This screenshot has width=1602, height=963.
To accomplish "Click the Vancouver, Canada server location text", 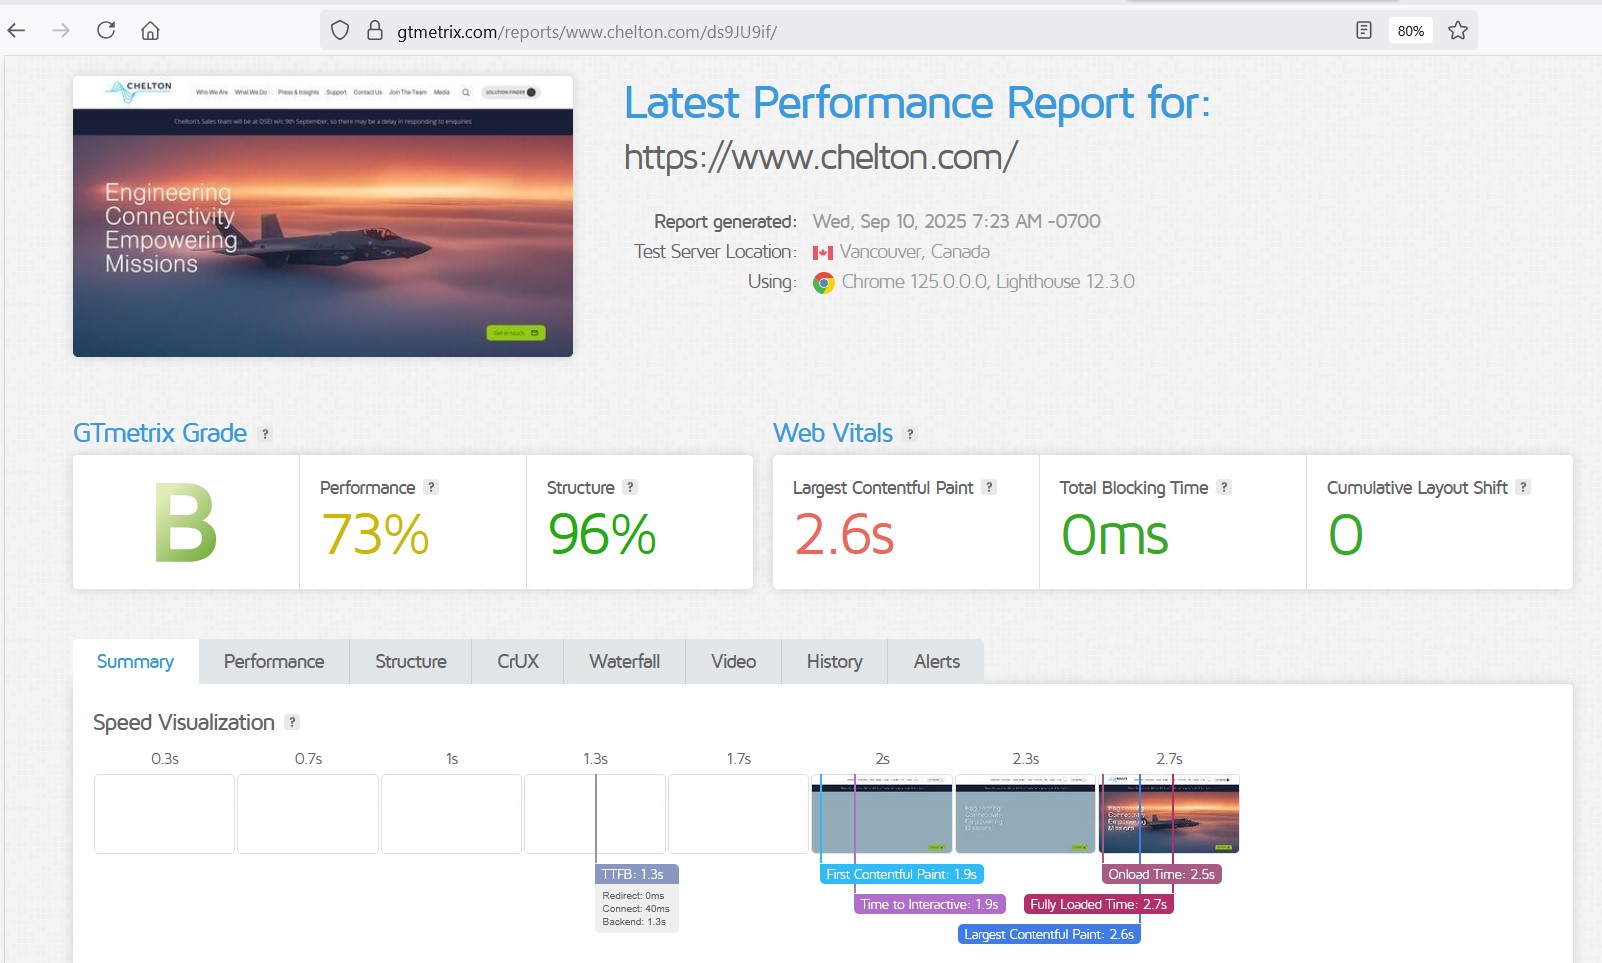I will (x=914, y=252).
